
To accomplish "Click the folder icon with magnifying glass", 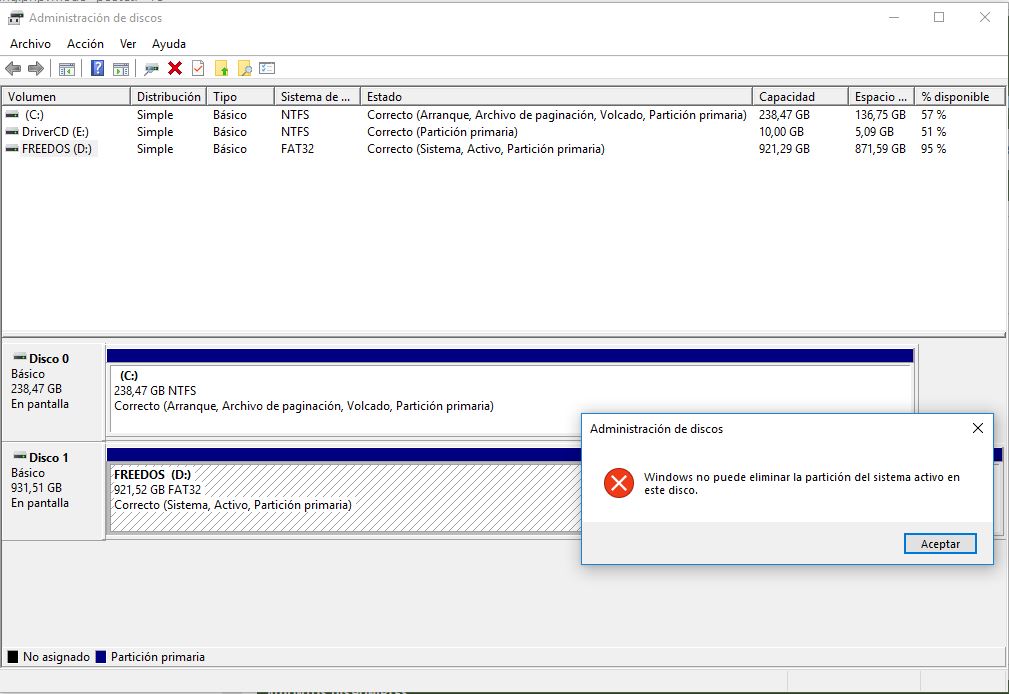I will pos(244,69).
